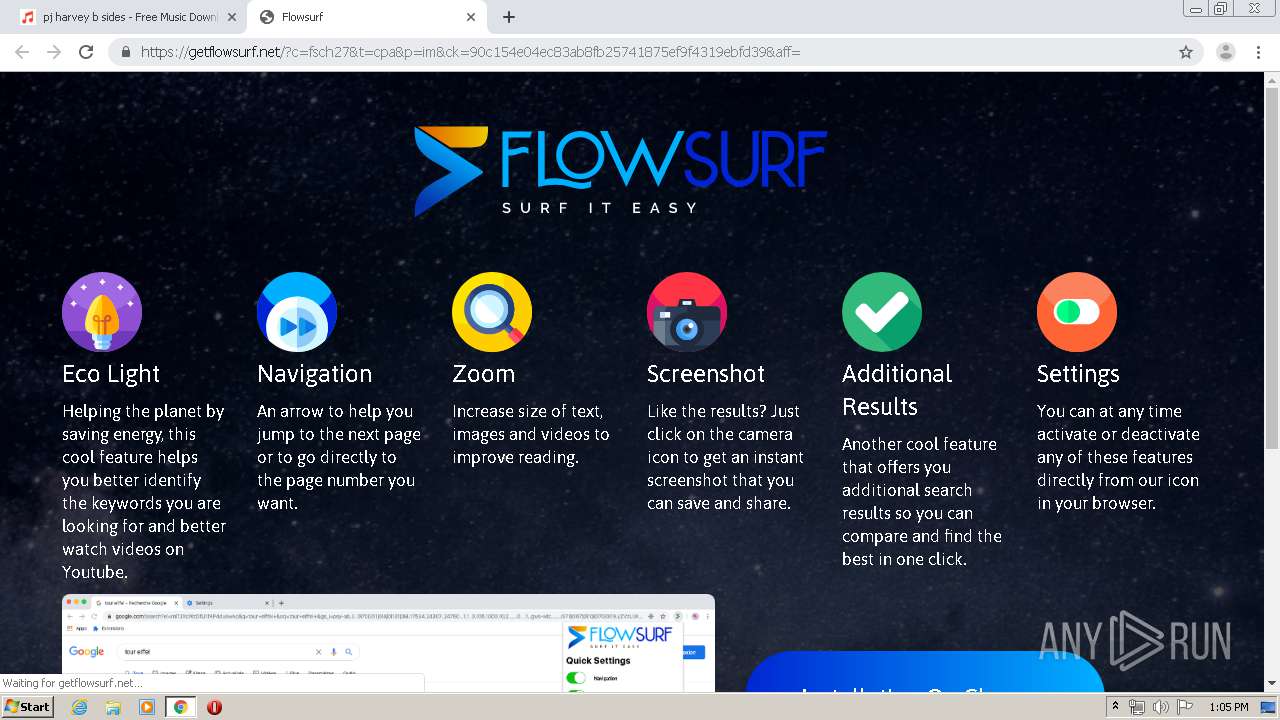
Task: Click the Eco Light description paragraph
Action: tap(144, 491)
